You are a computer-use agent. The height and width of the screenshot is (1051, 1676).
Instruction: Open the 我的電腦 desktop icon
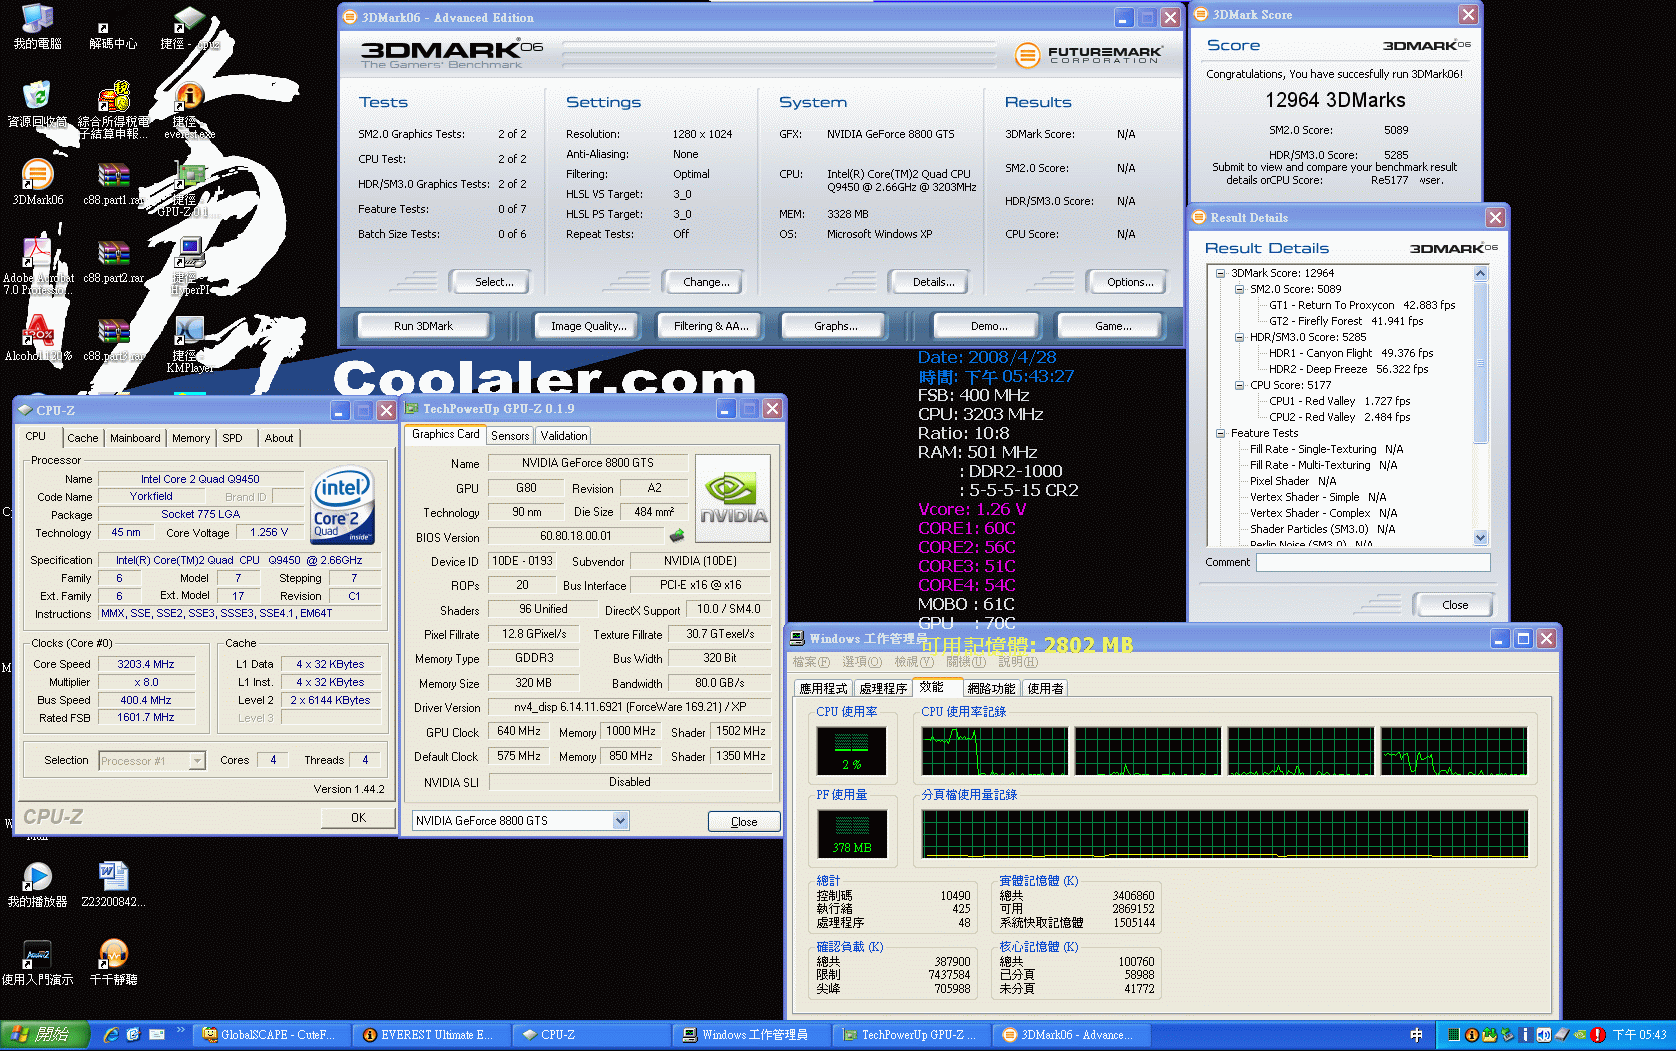[37, 26]
